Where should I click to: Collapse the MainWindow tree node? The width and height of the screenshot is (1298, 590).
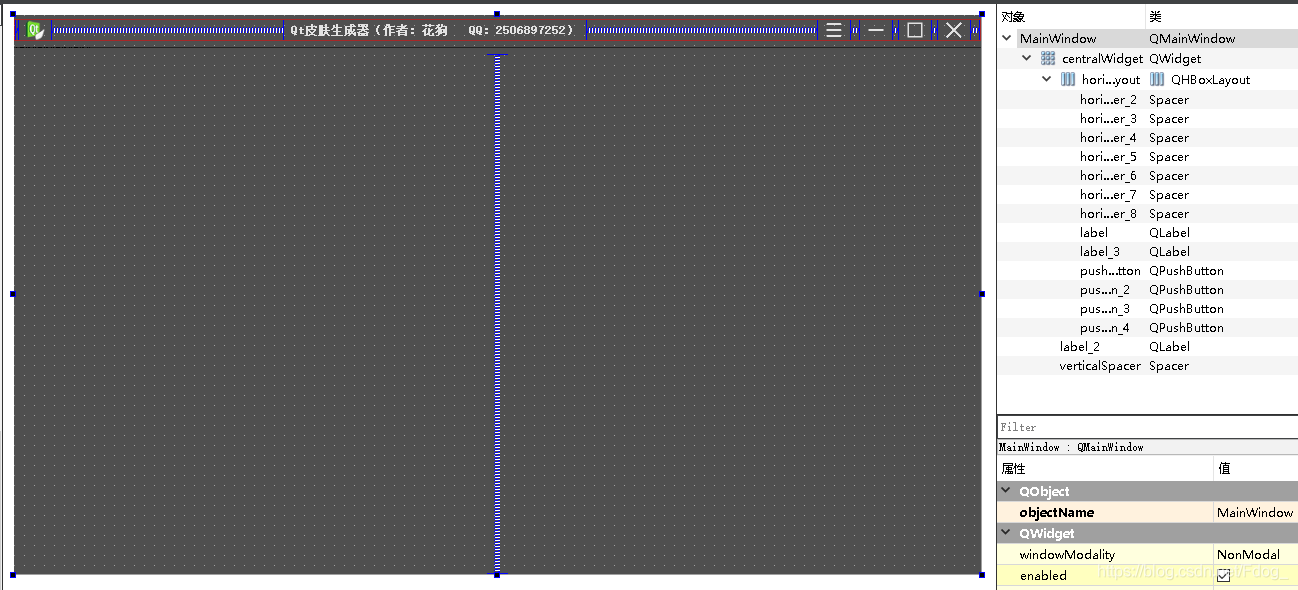[x=1007, y=39]
